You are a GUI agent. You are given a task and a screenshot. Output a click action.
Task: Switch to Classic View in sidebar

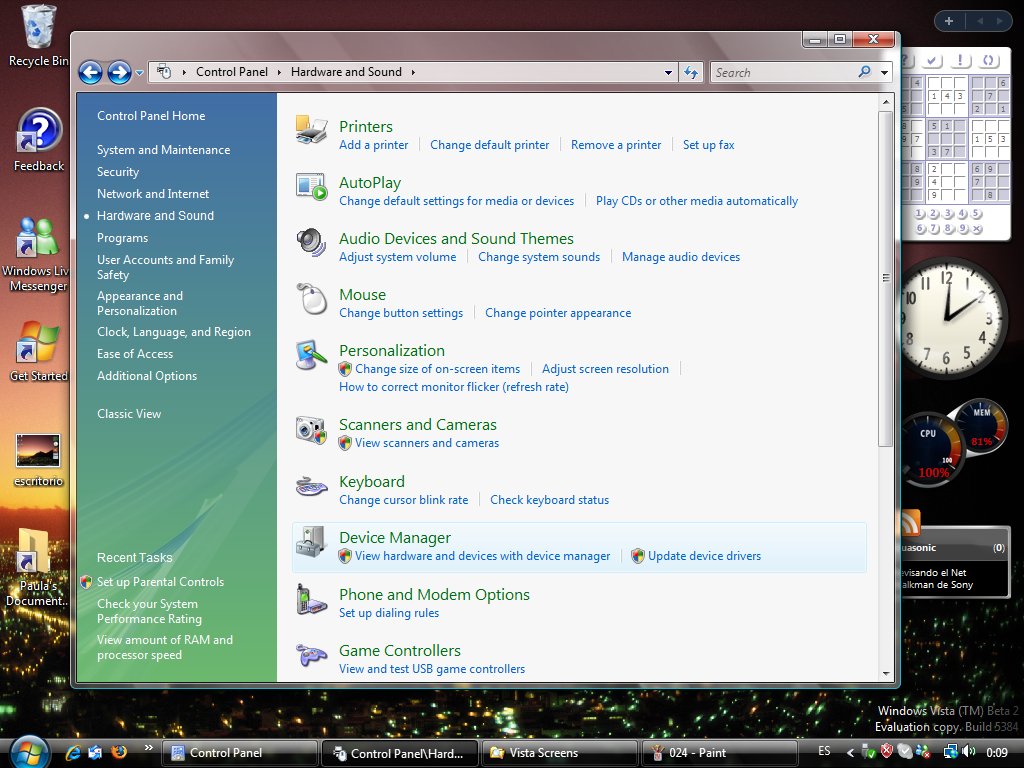(x=129, y=414)
